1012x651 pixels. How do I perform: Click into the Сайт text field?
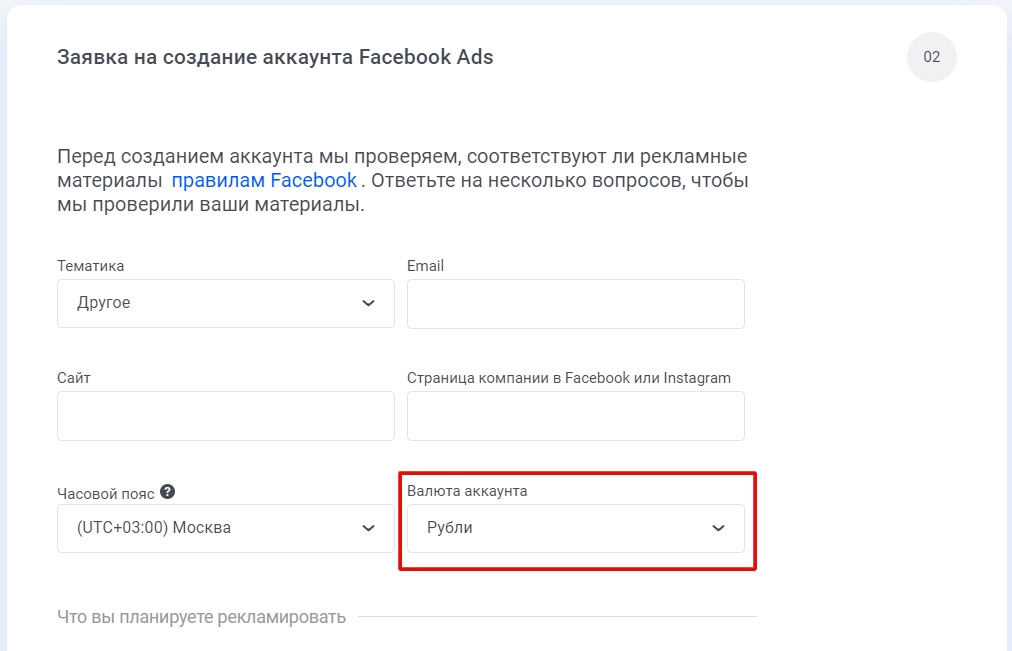pyautogui.click(x=225, y=416)
